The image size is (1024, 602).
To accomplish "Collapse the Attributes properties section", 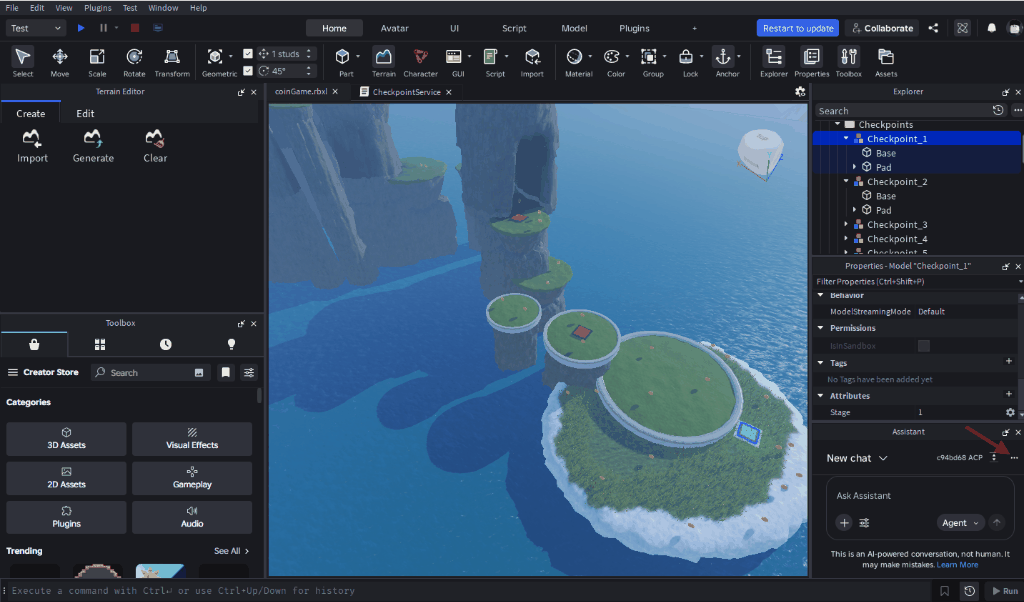I will pos(821,396).
